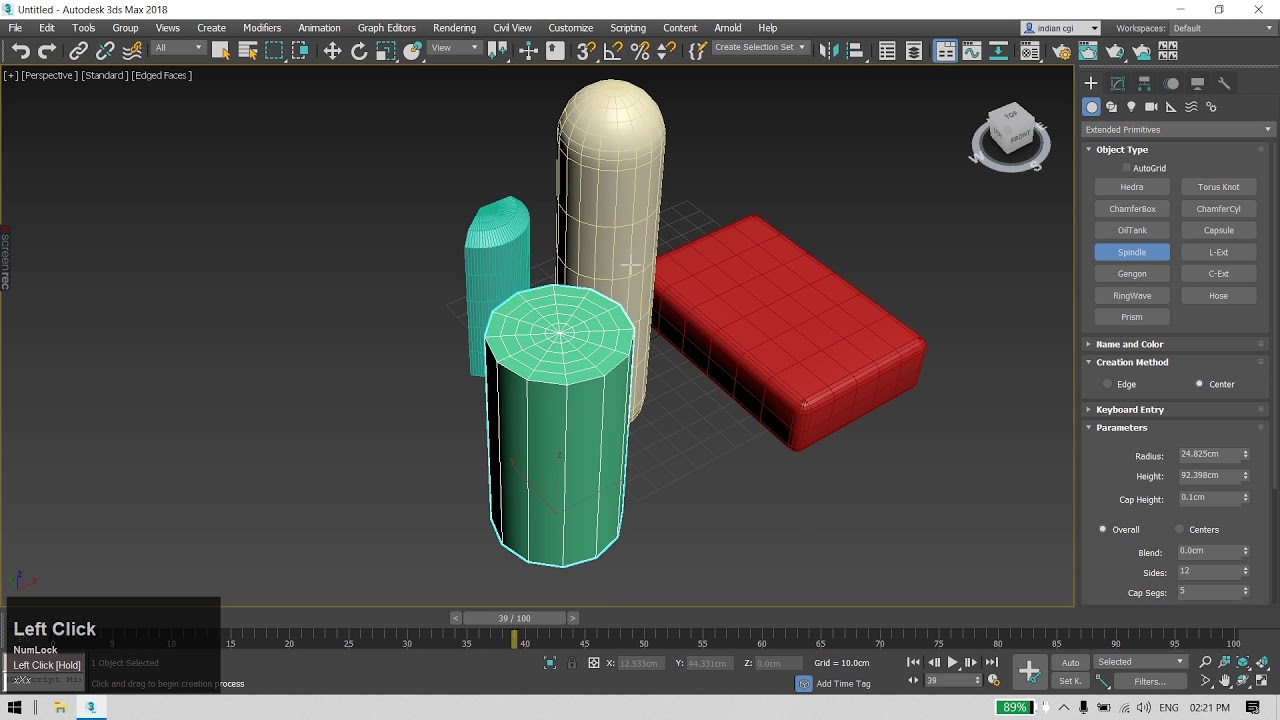Click the Angle Snap toggle icon
Viewport: 1280px width, 720px height.
614,51
